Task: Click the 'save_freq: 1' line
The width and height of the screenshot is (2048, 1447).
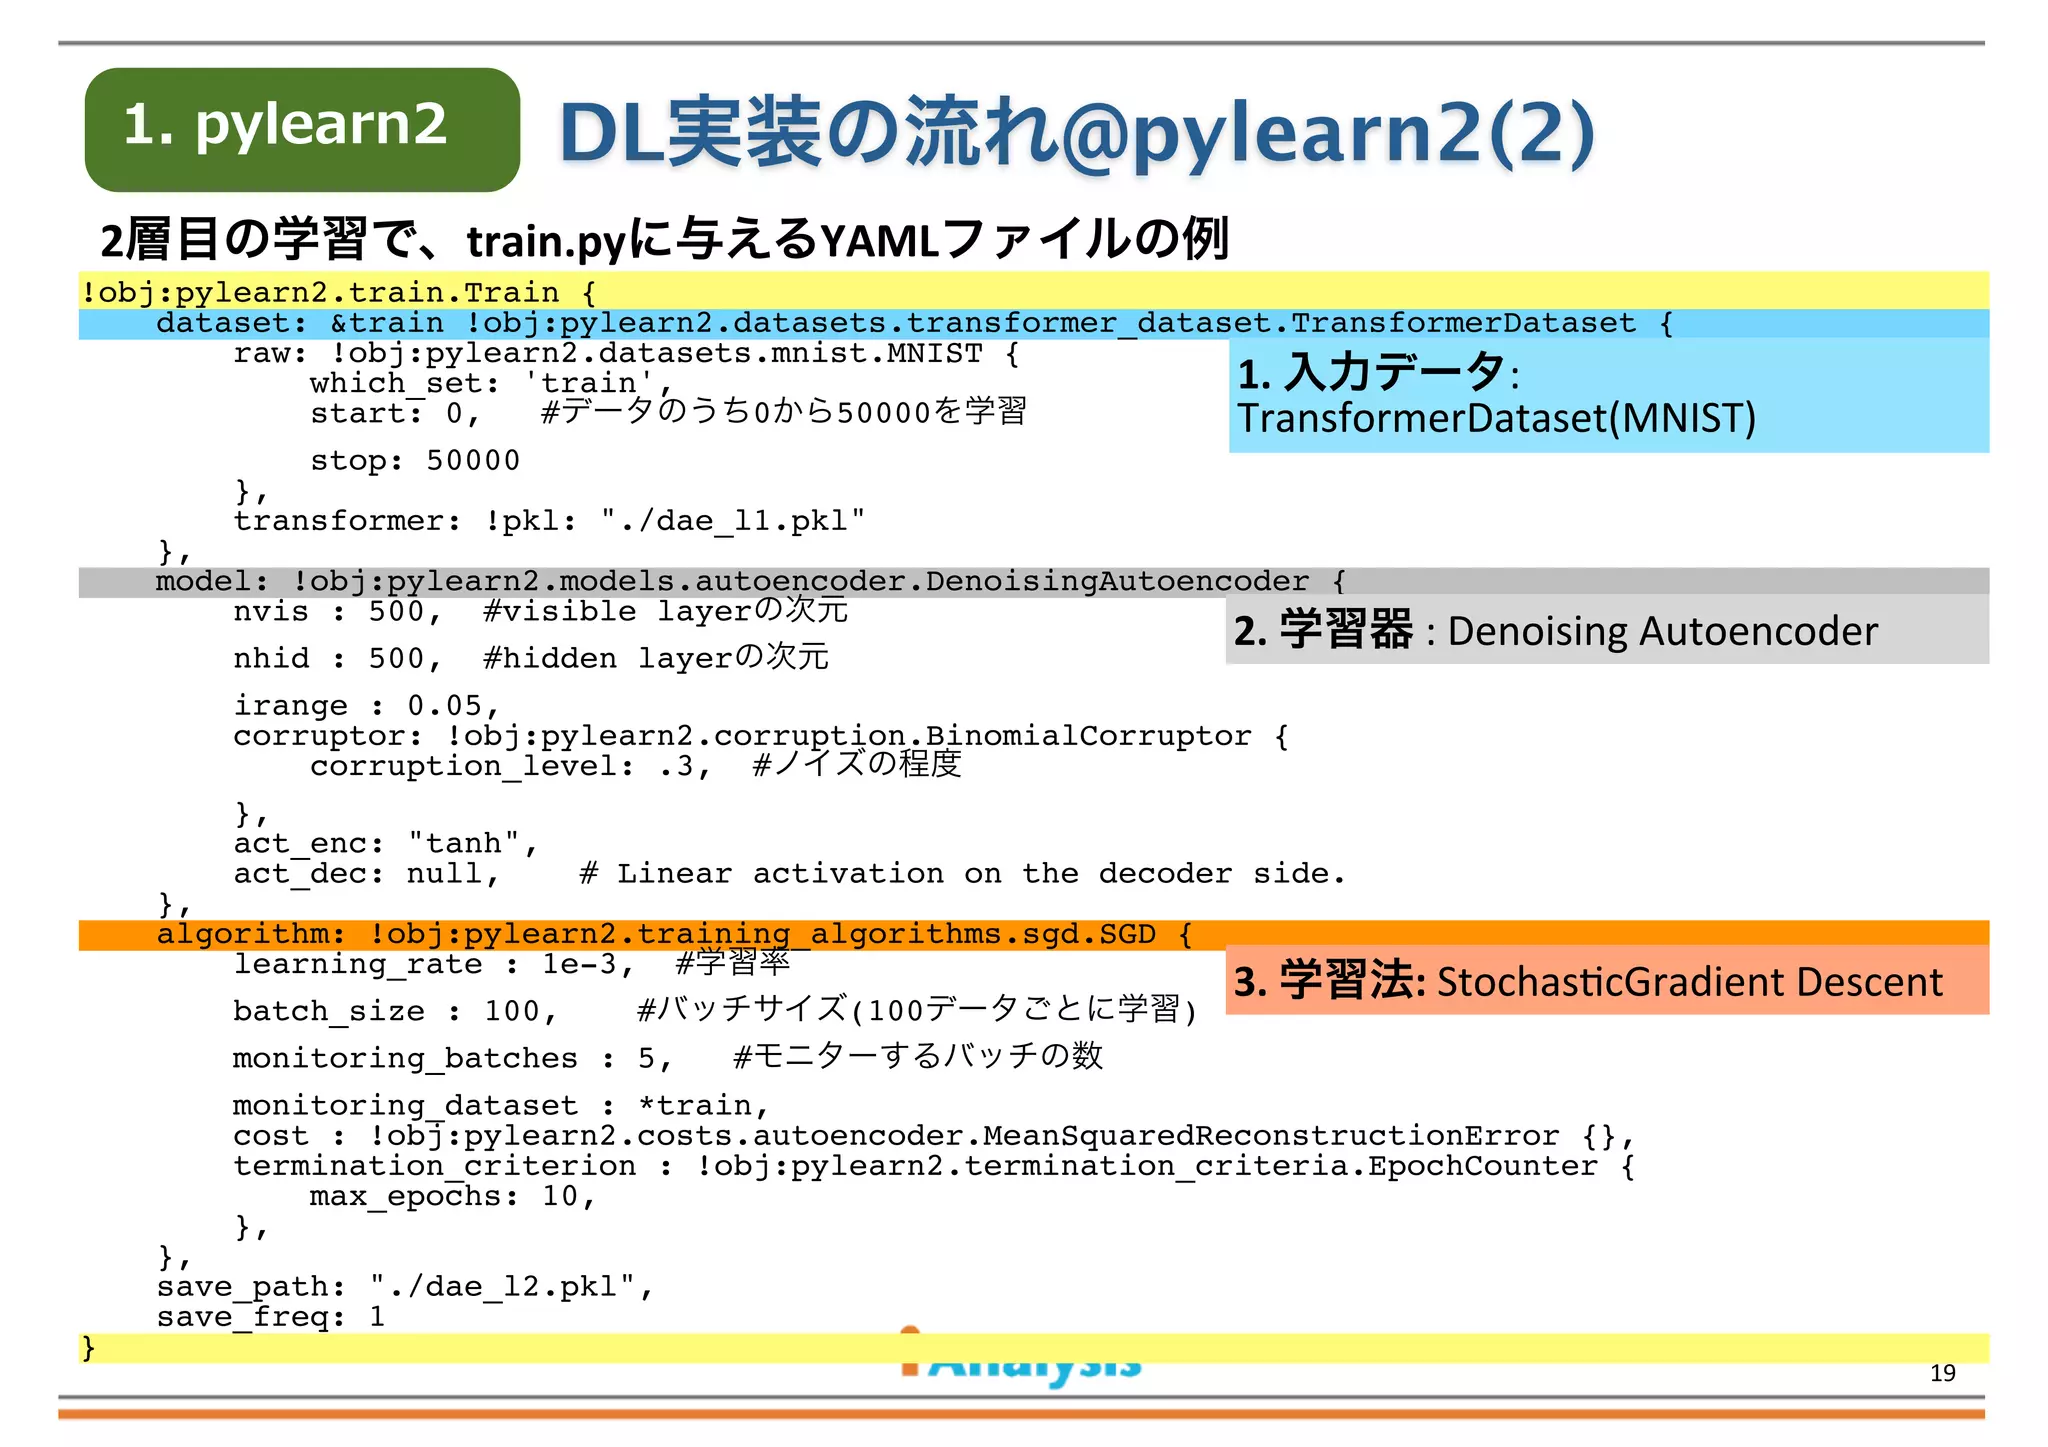Action: coord(270,1317)
